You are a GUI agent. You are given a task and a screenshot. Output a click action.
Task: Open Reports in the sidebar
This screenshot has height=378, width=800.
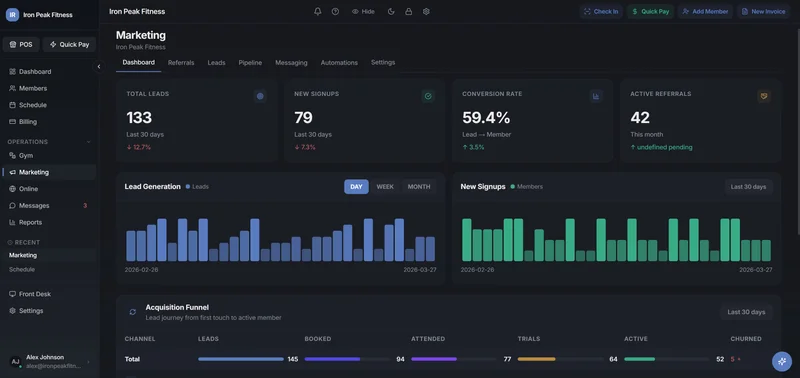(49, 222)
